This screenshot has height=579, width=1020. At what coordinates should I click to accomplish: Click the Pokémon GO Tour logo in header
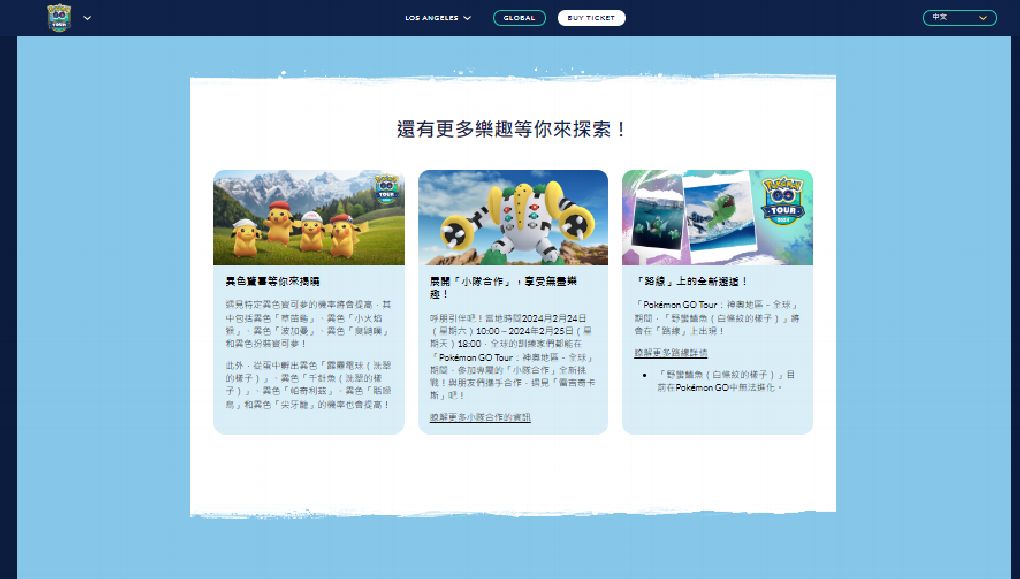pos(59,18)
